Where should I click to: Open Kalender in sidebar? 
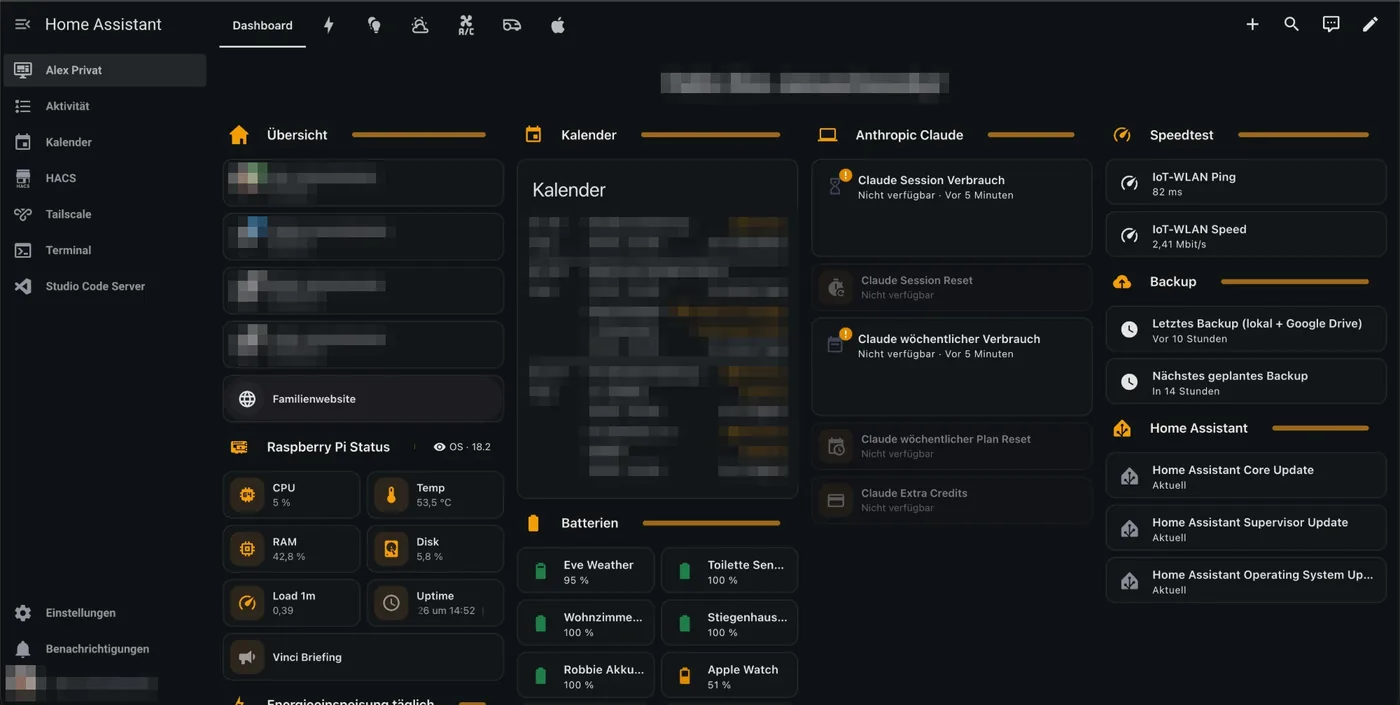point(105,142)
